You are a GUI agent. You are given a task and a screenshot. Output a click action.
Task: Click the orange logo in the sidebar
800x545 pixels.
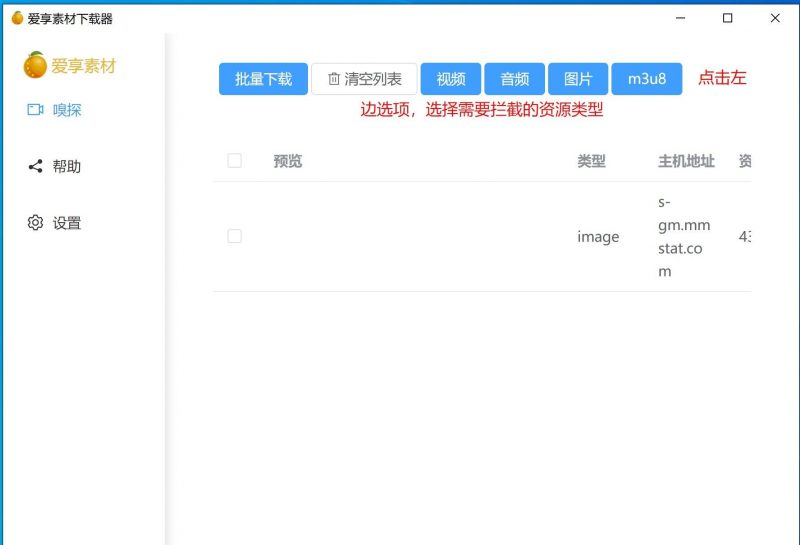[x=36, y=66]
